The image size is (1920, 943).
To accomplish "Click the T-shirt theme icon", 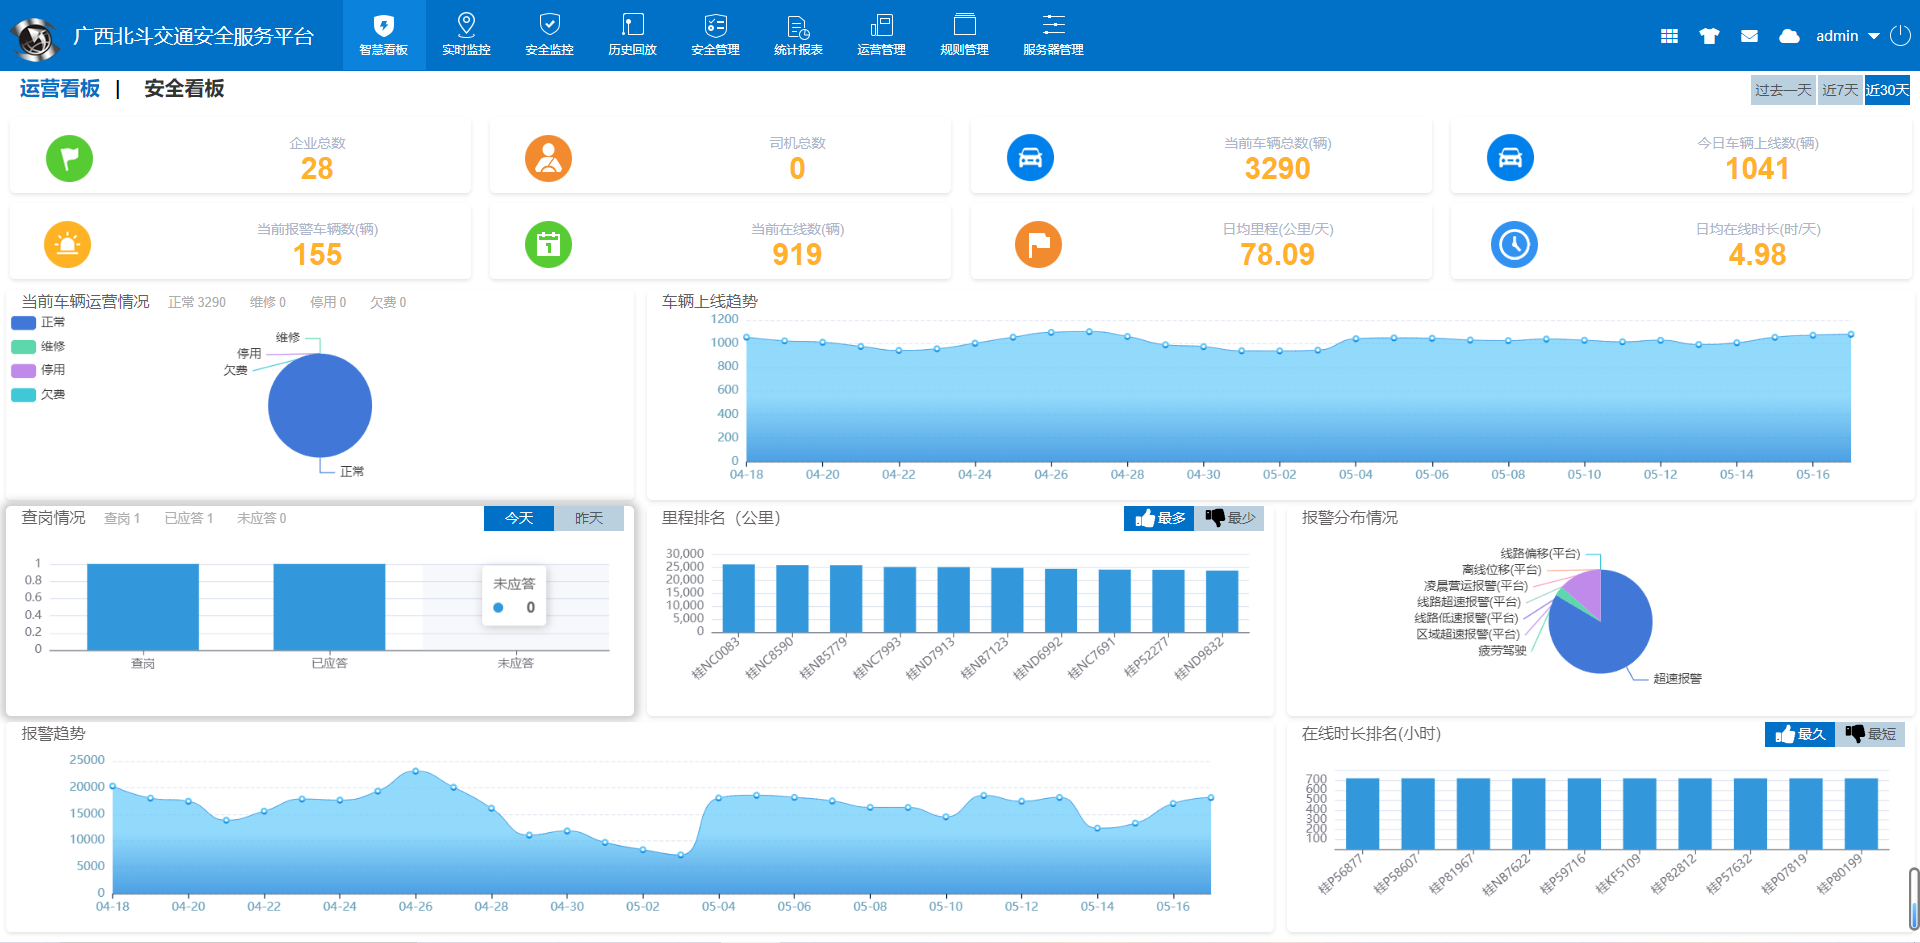I will [x=1709, y=36].
